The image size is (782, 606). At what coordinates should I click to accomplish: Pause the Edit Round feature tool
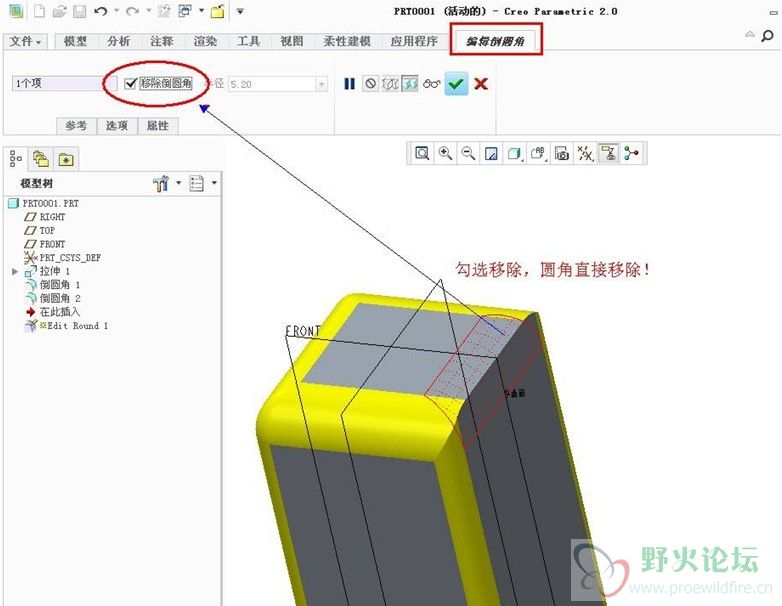click(x=350, y=84)
